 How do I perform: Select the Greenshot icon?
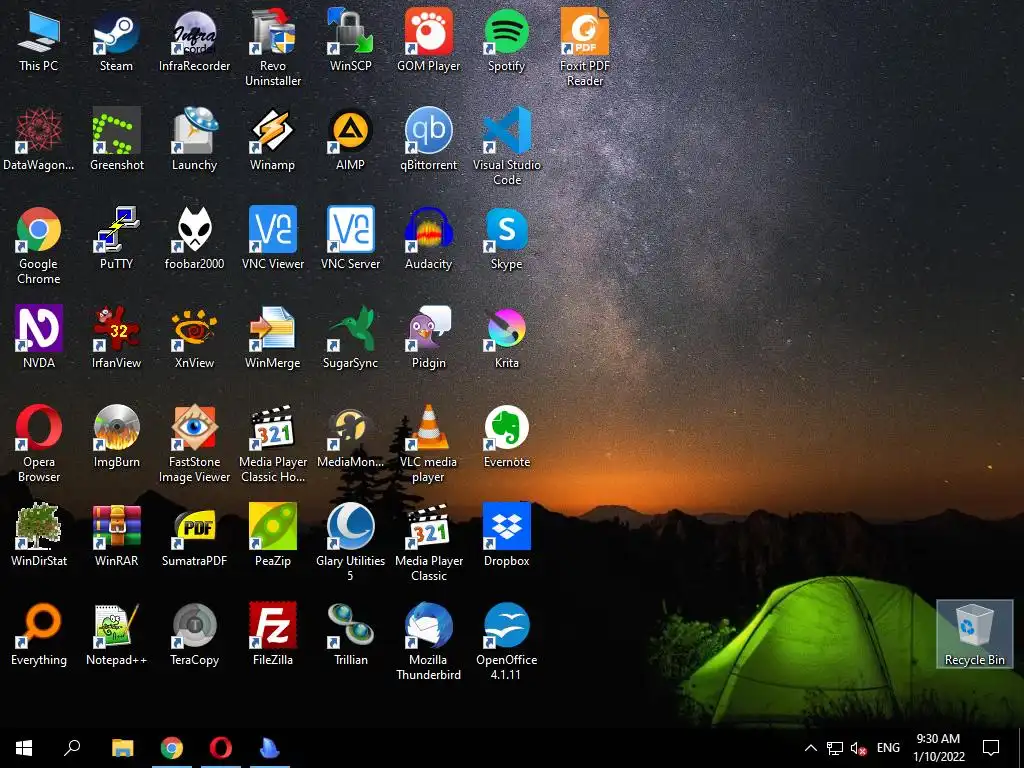[116, 140]
